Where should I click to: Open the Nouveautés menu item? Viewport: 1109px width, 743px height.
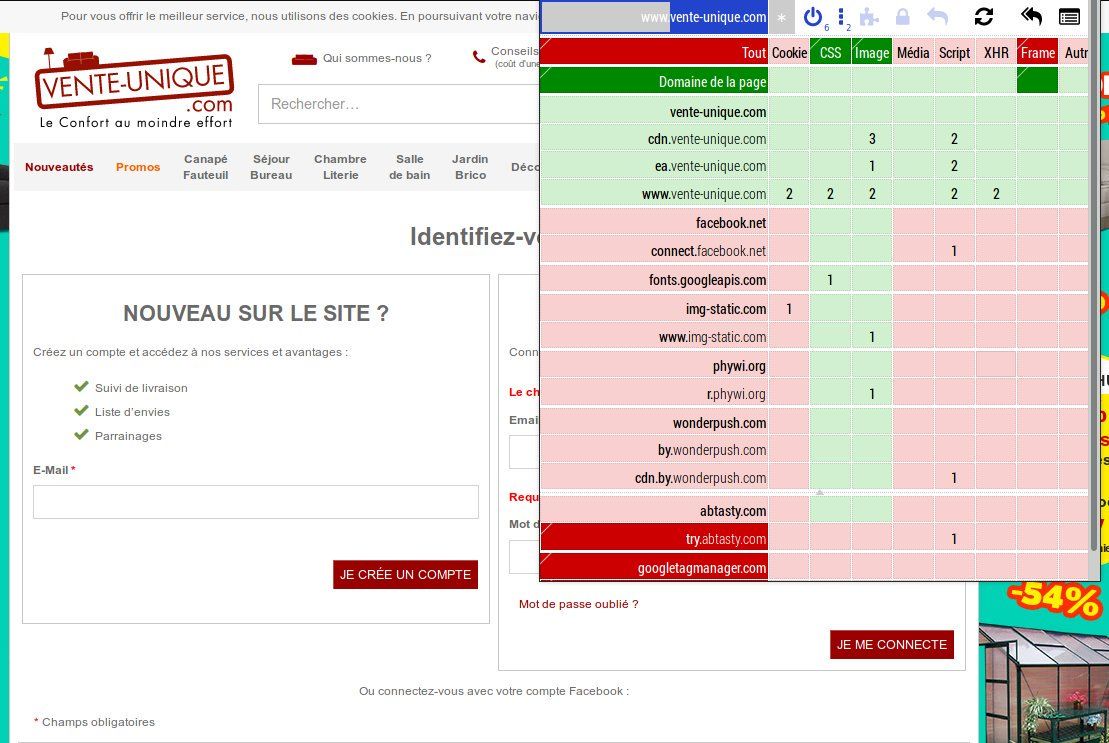(x=59, y=167)
